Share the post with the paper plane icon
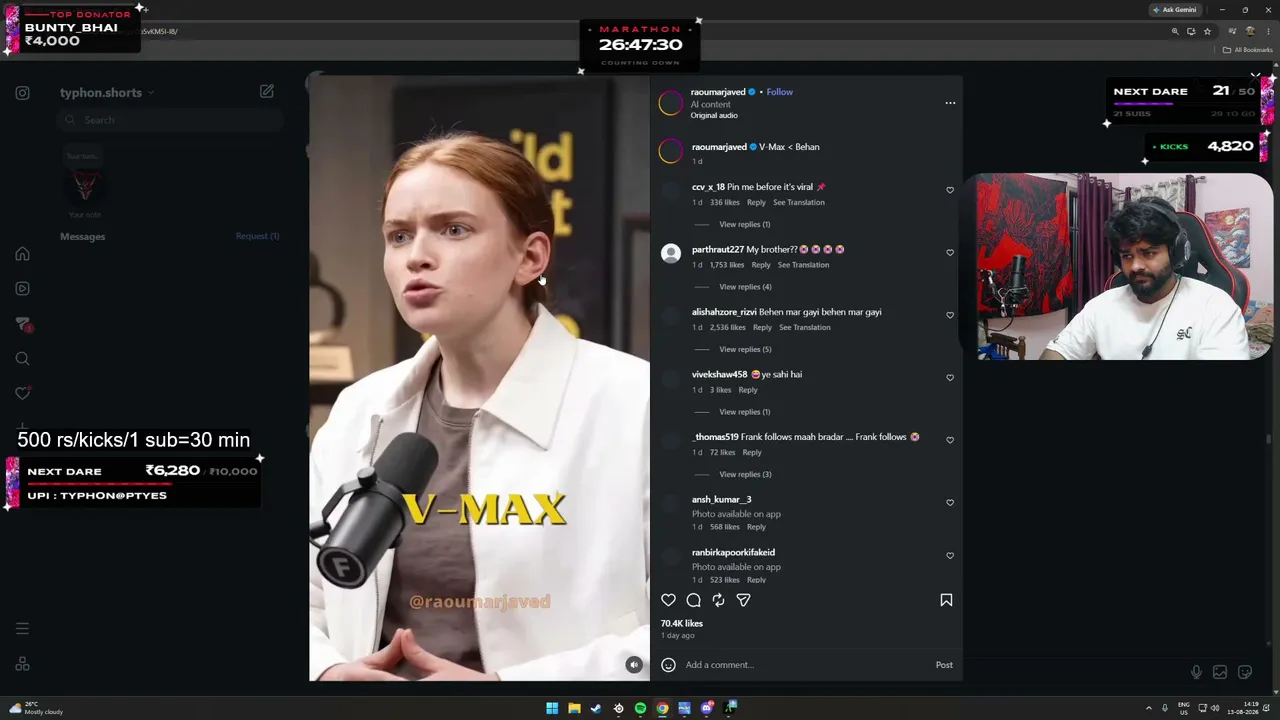Viewport: 1280px width, 720px height. [x=743, y=600]
